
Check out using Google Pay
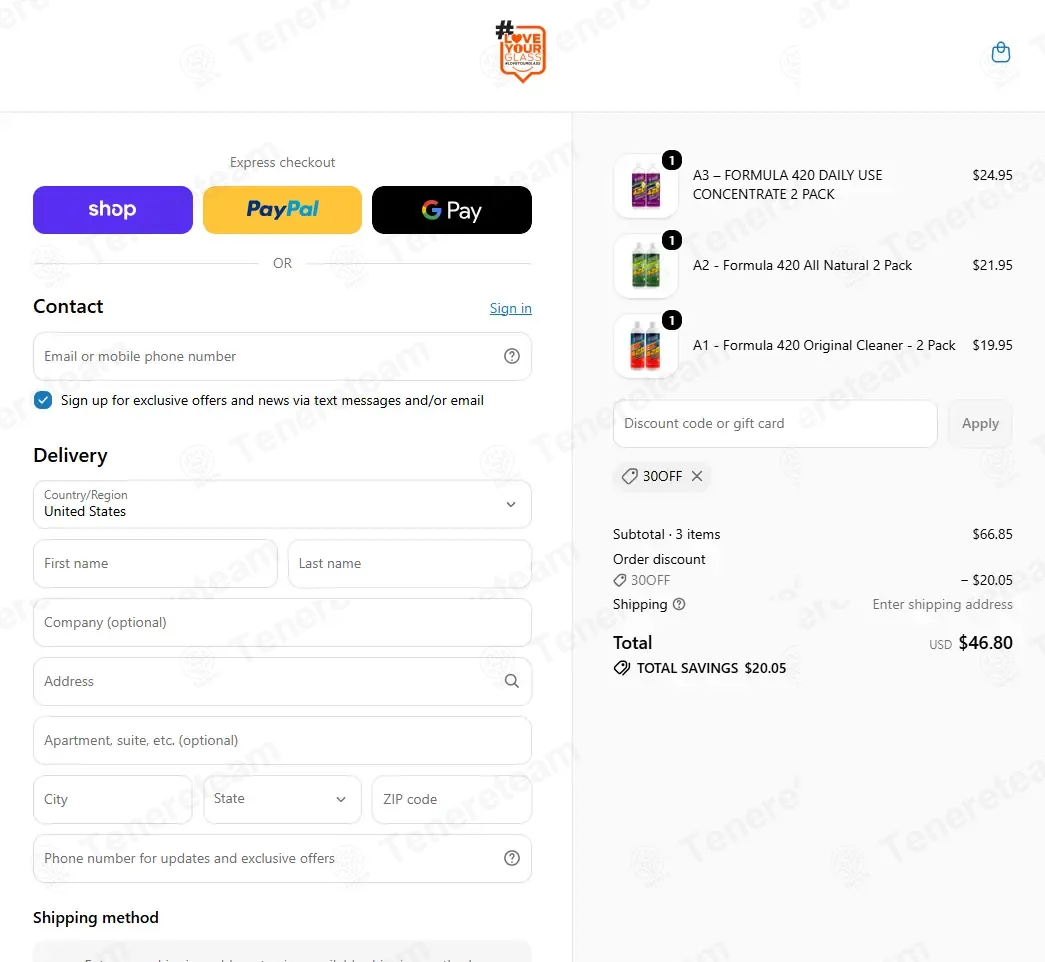point(452,210)
